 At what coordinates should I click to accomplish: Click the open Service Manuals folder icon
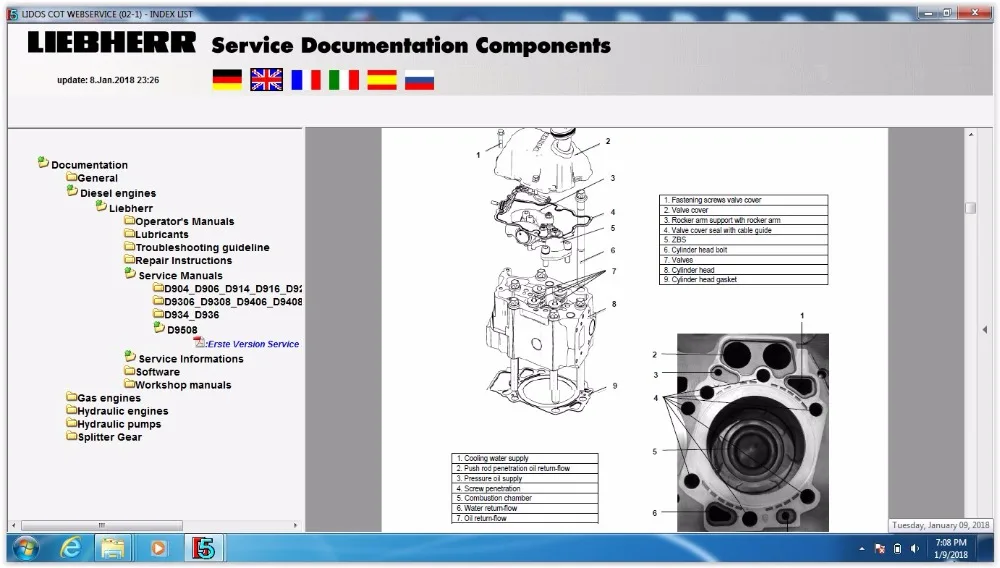(x=130, y=273)
